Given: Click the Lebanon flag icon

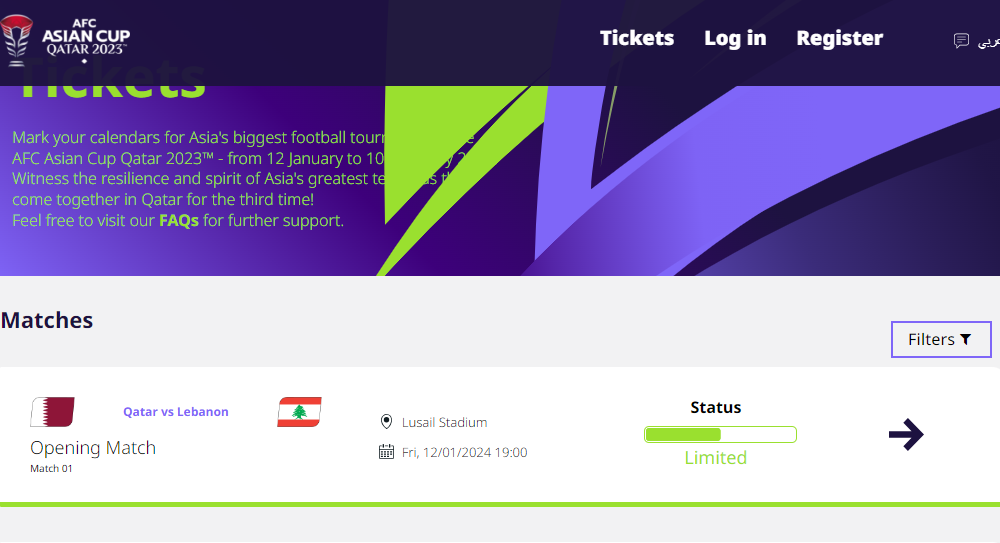Looking at the screenshot, I should [299, 412].
